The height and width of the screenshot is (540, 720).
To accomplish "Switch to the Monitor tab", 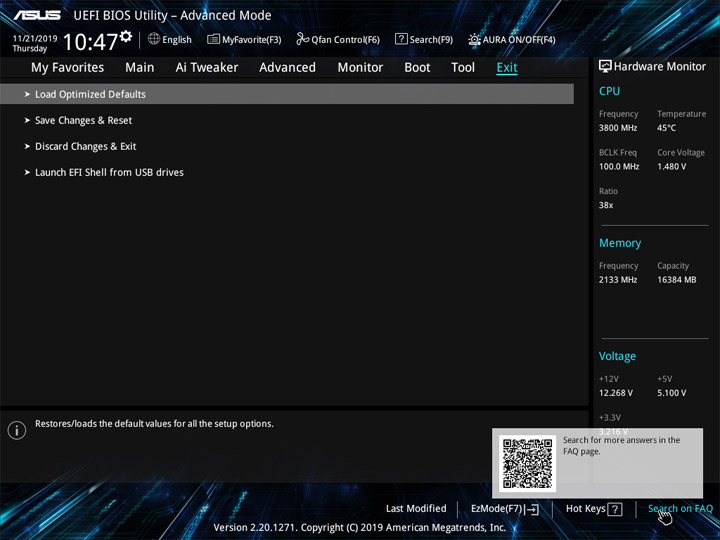I will pos(360,68).
